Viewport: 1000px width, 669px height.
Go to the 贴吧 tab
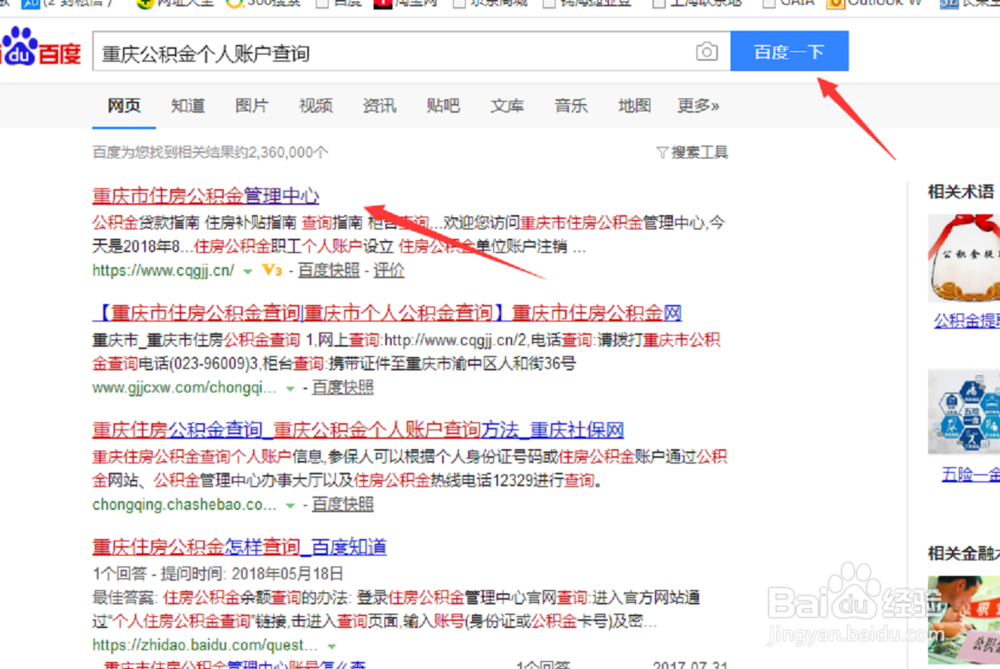pyautogui.click(x=443, y=105)
